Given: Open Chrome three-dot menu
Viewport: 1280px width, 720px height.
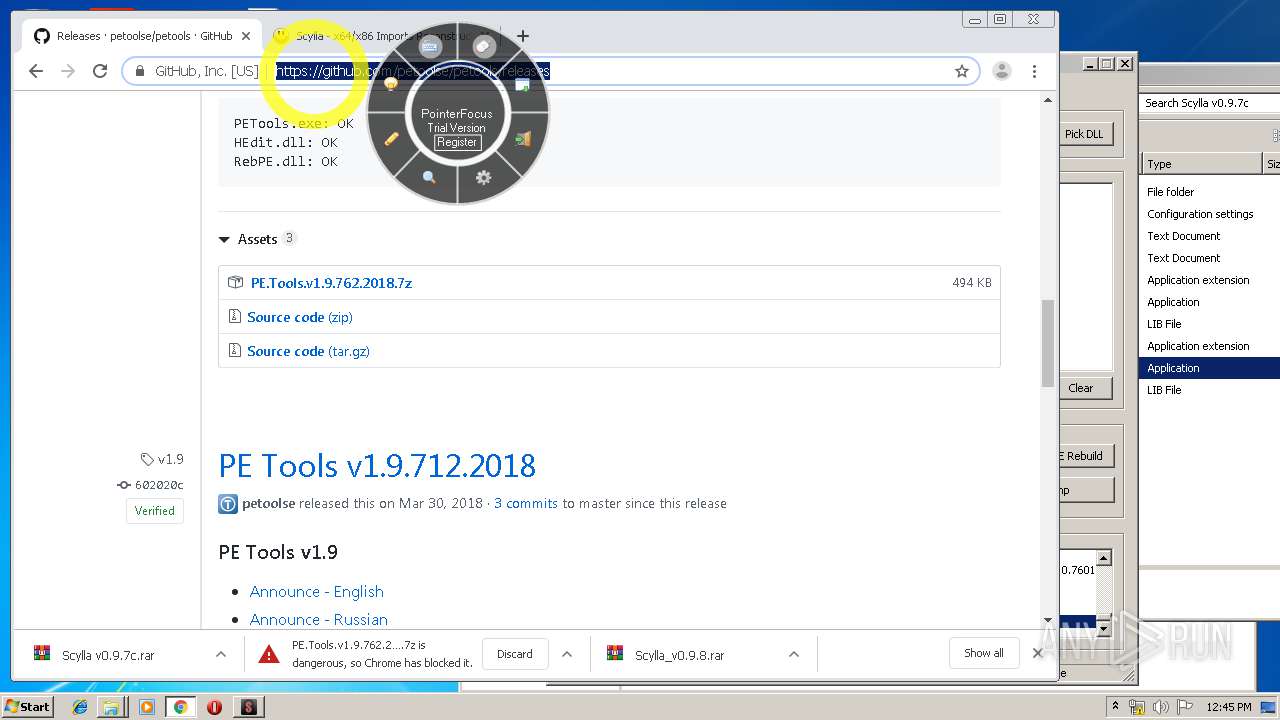Looking at the screenshot, I should click(x=1034, y=71).
